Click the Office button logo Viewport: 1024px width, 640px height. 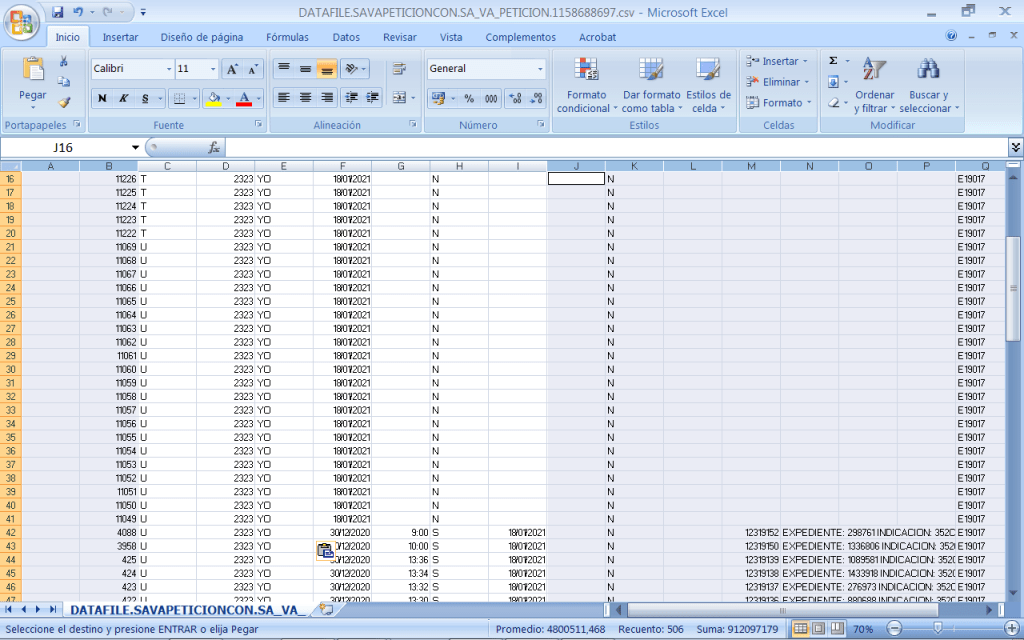click(x=22, y=23)
